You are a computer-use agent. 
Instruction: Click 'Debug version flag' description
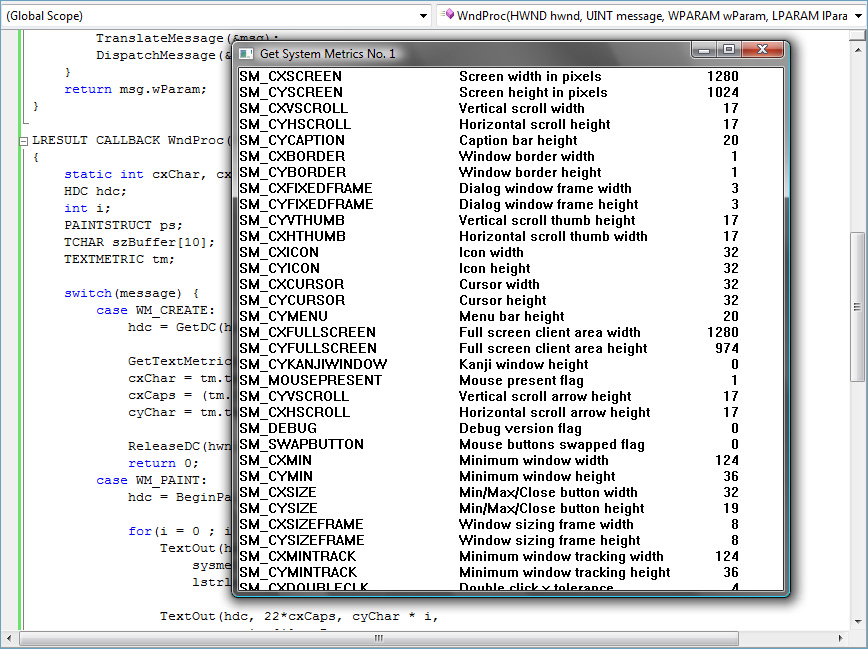tap(520, 429)
